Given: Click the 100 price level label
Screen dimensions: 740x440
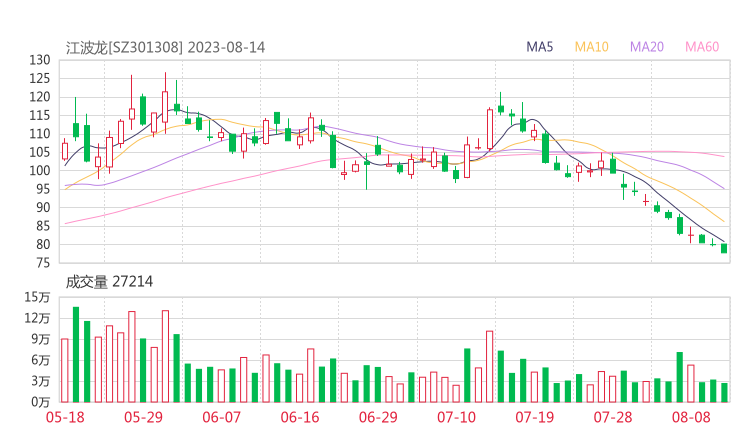Looking at the screenshot, I should (39, 171).
